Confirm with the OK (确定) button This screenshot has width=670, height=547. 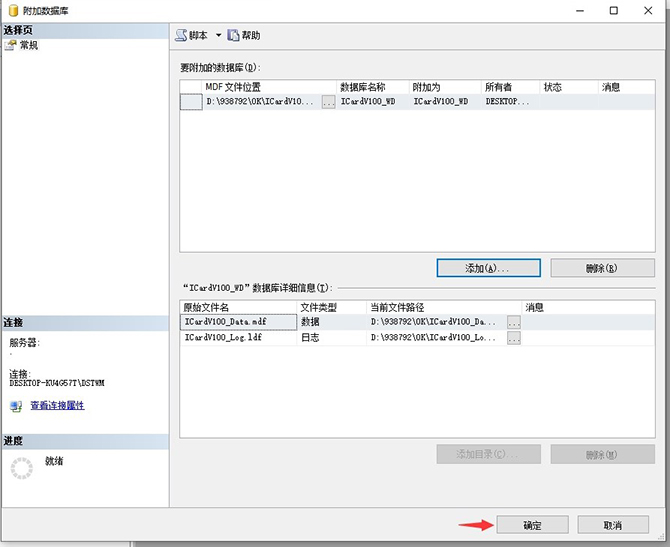[532, 525]
